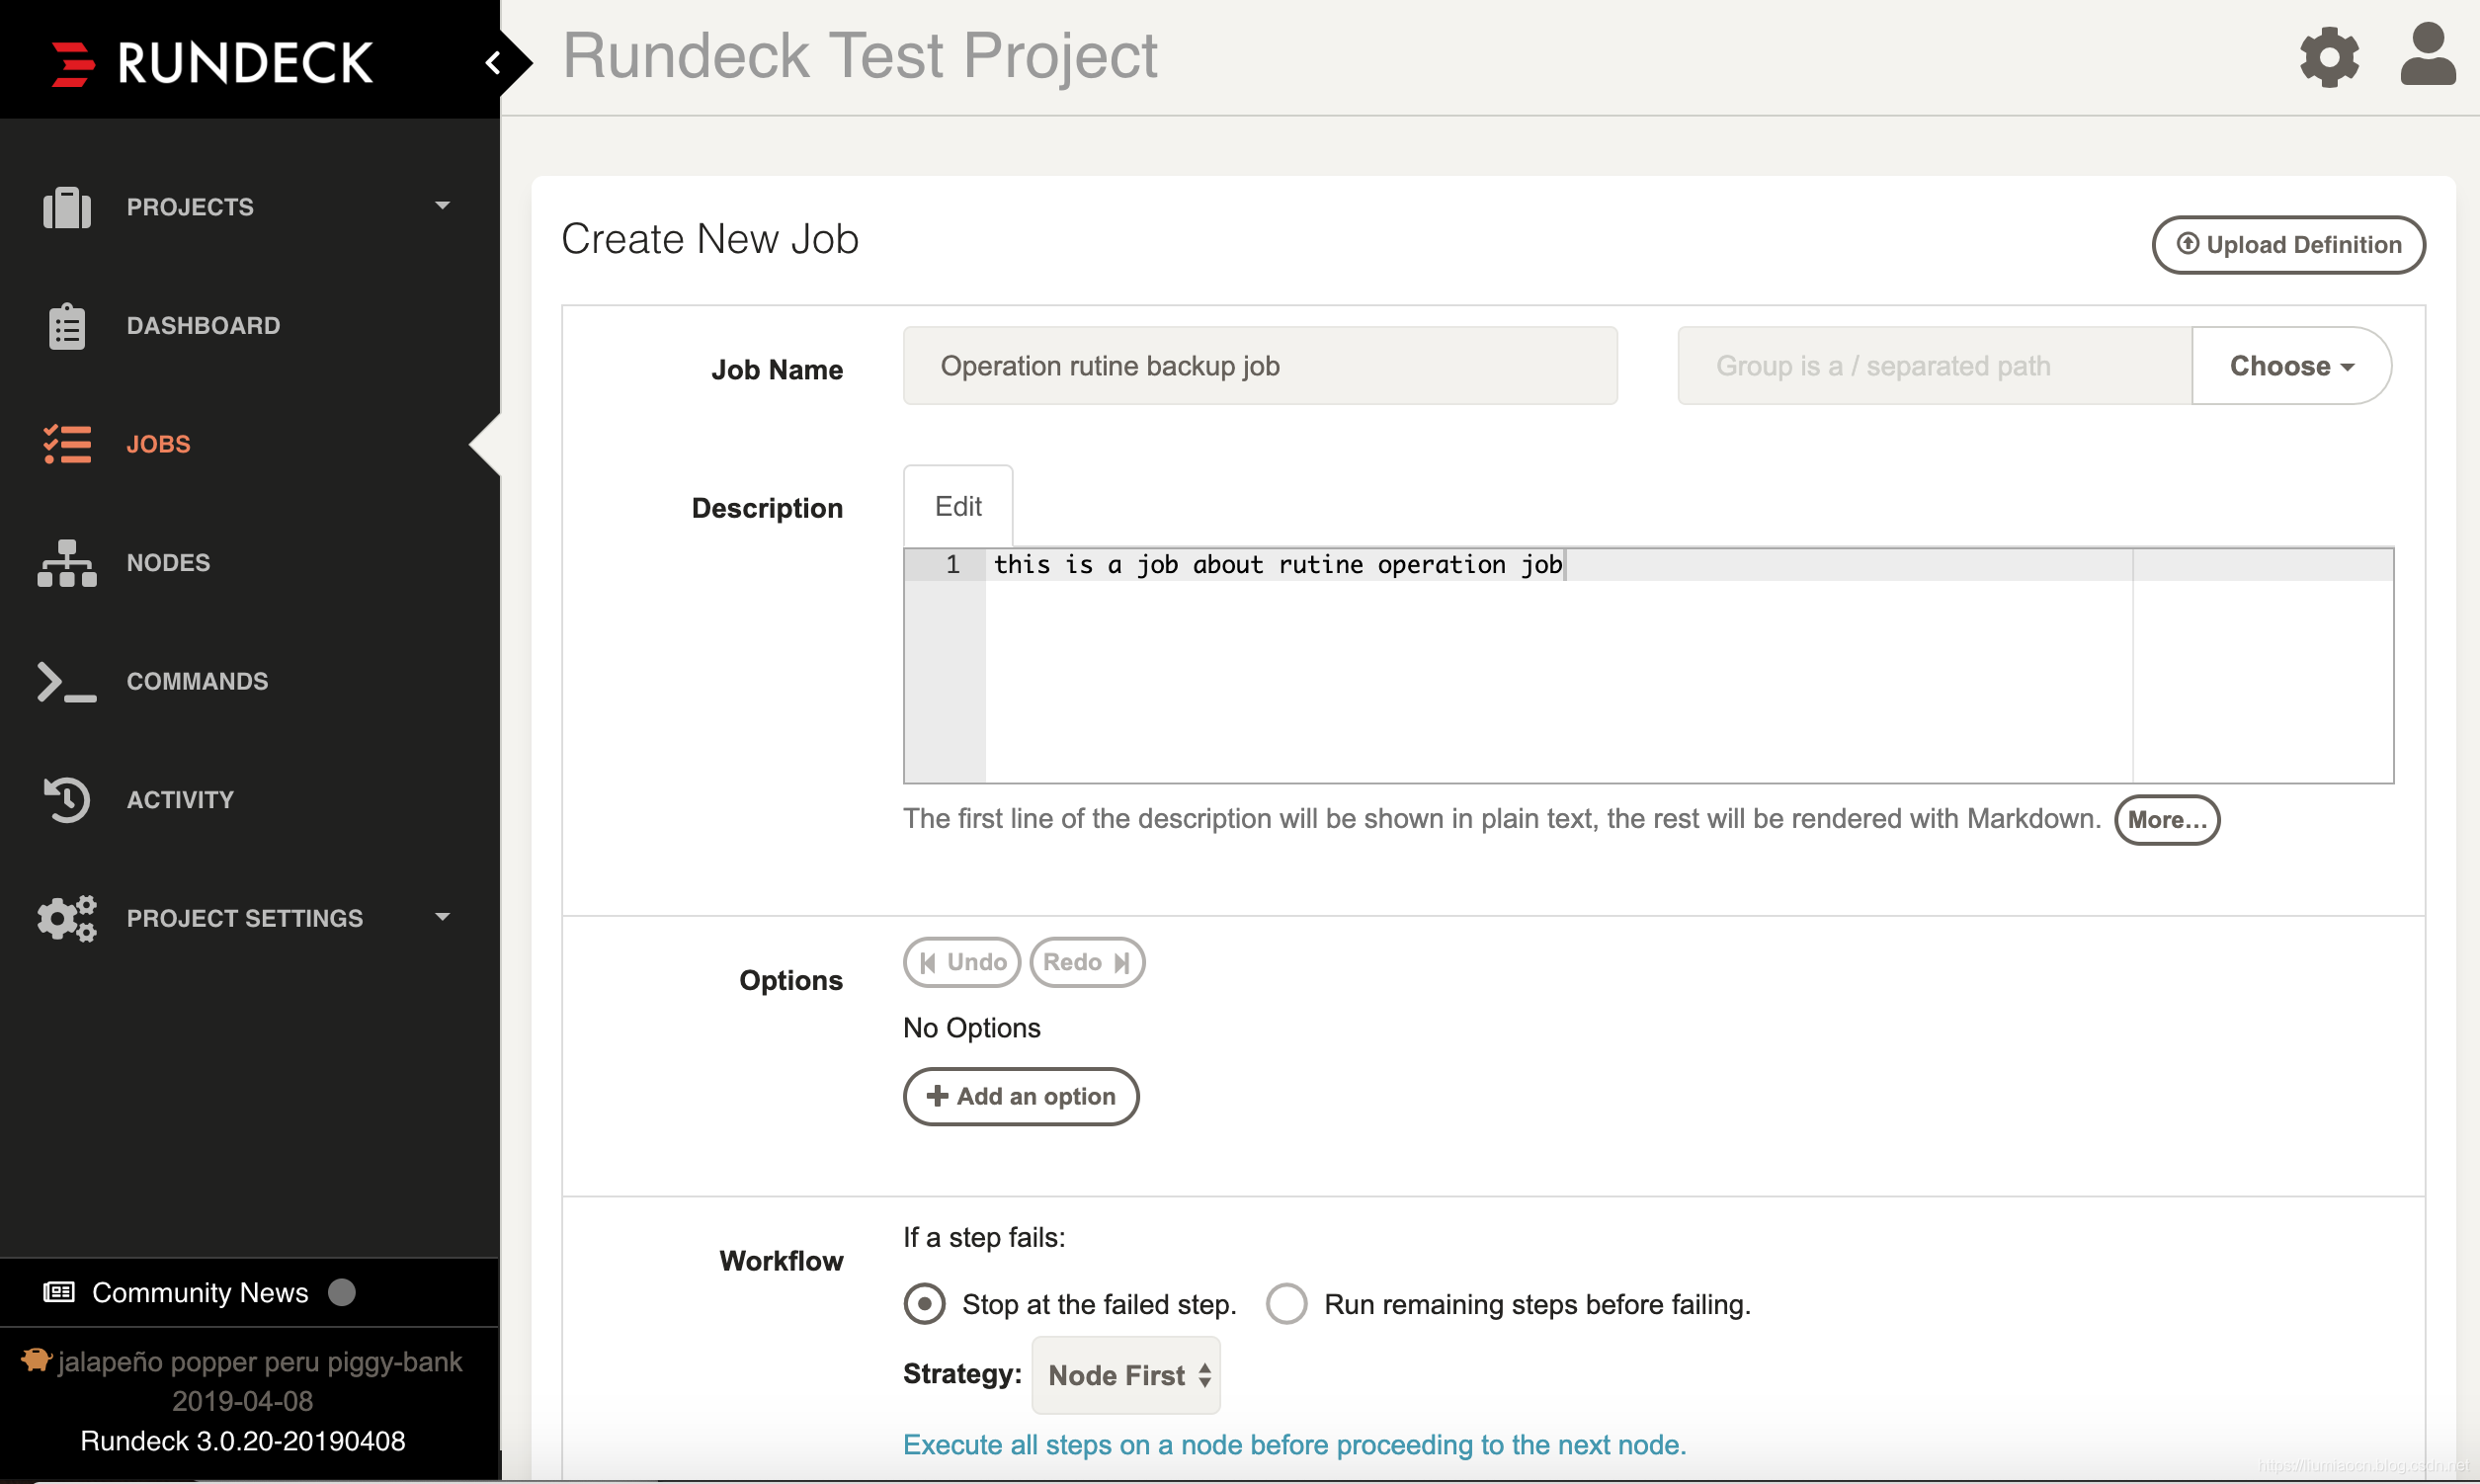Click line number 1 in the editor gutter
This screenshot has height=1484, width=2480.
(x=953, y=565)
